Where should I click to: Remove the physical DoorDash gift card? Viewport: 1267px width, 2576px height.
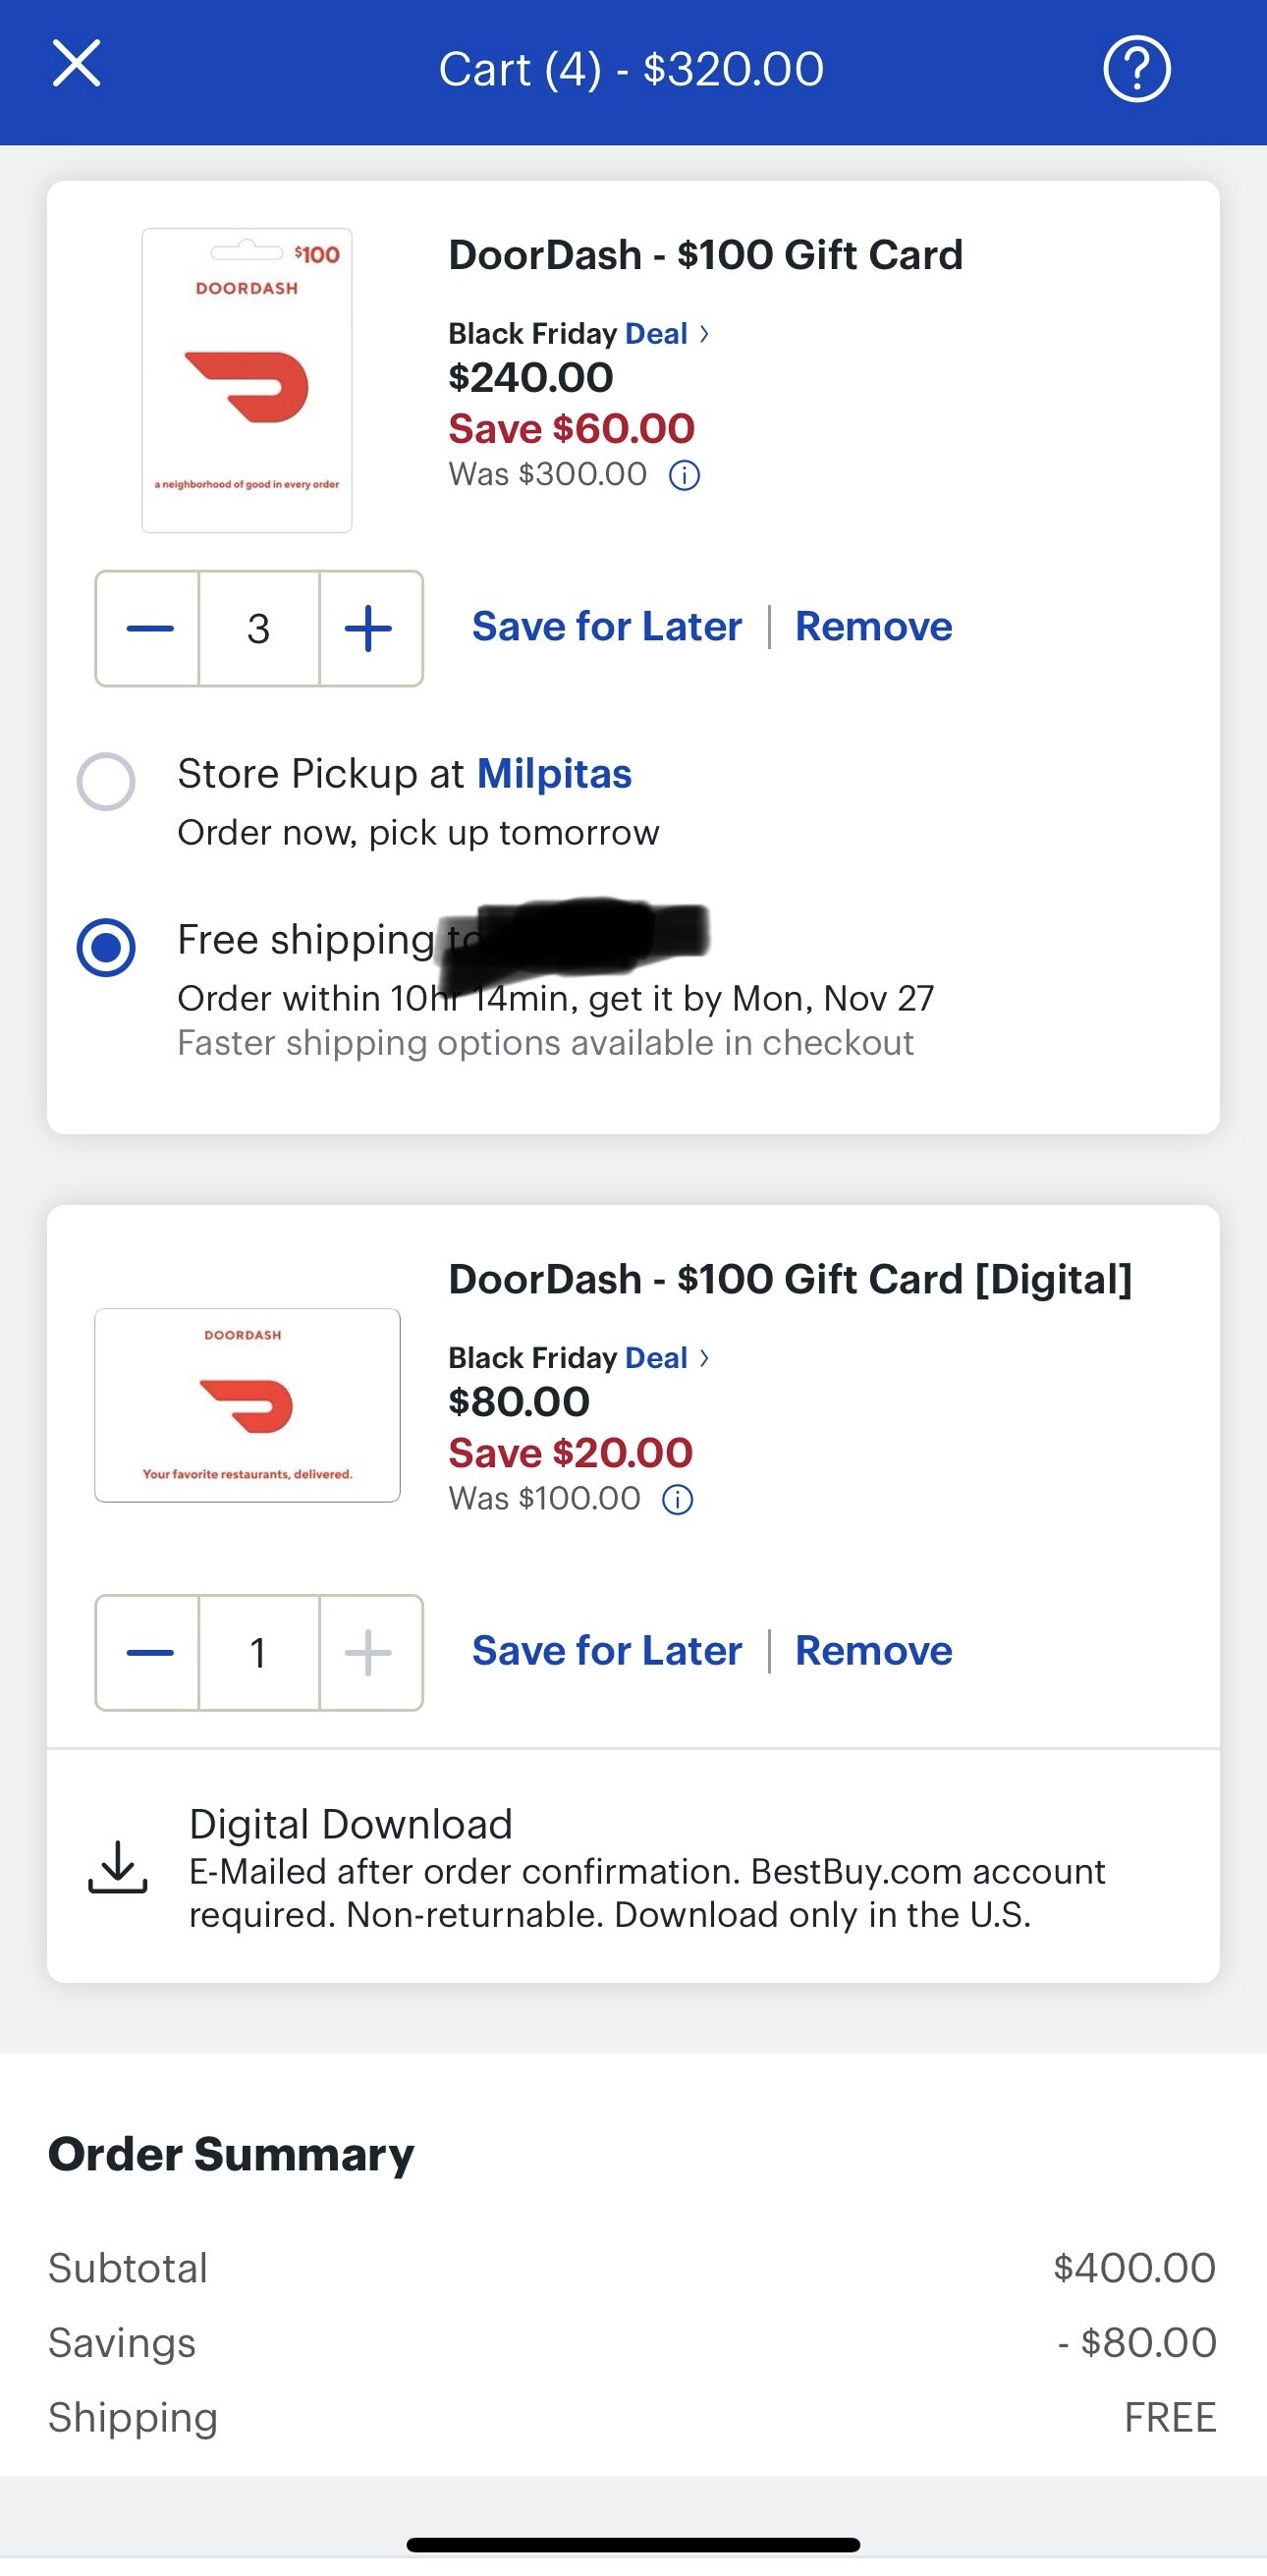click(x=873, y=627)
